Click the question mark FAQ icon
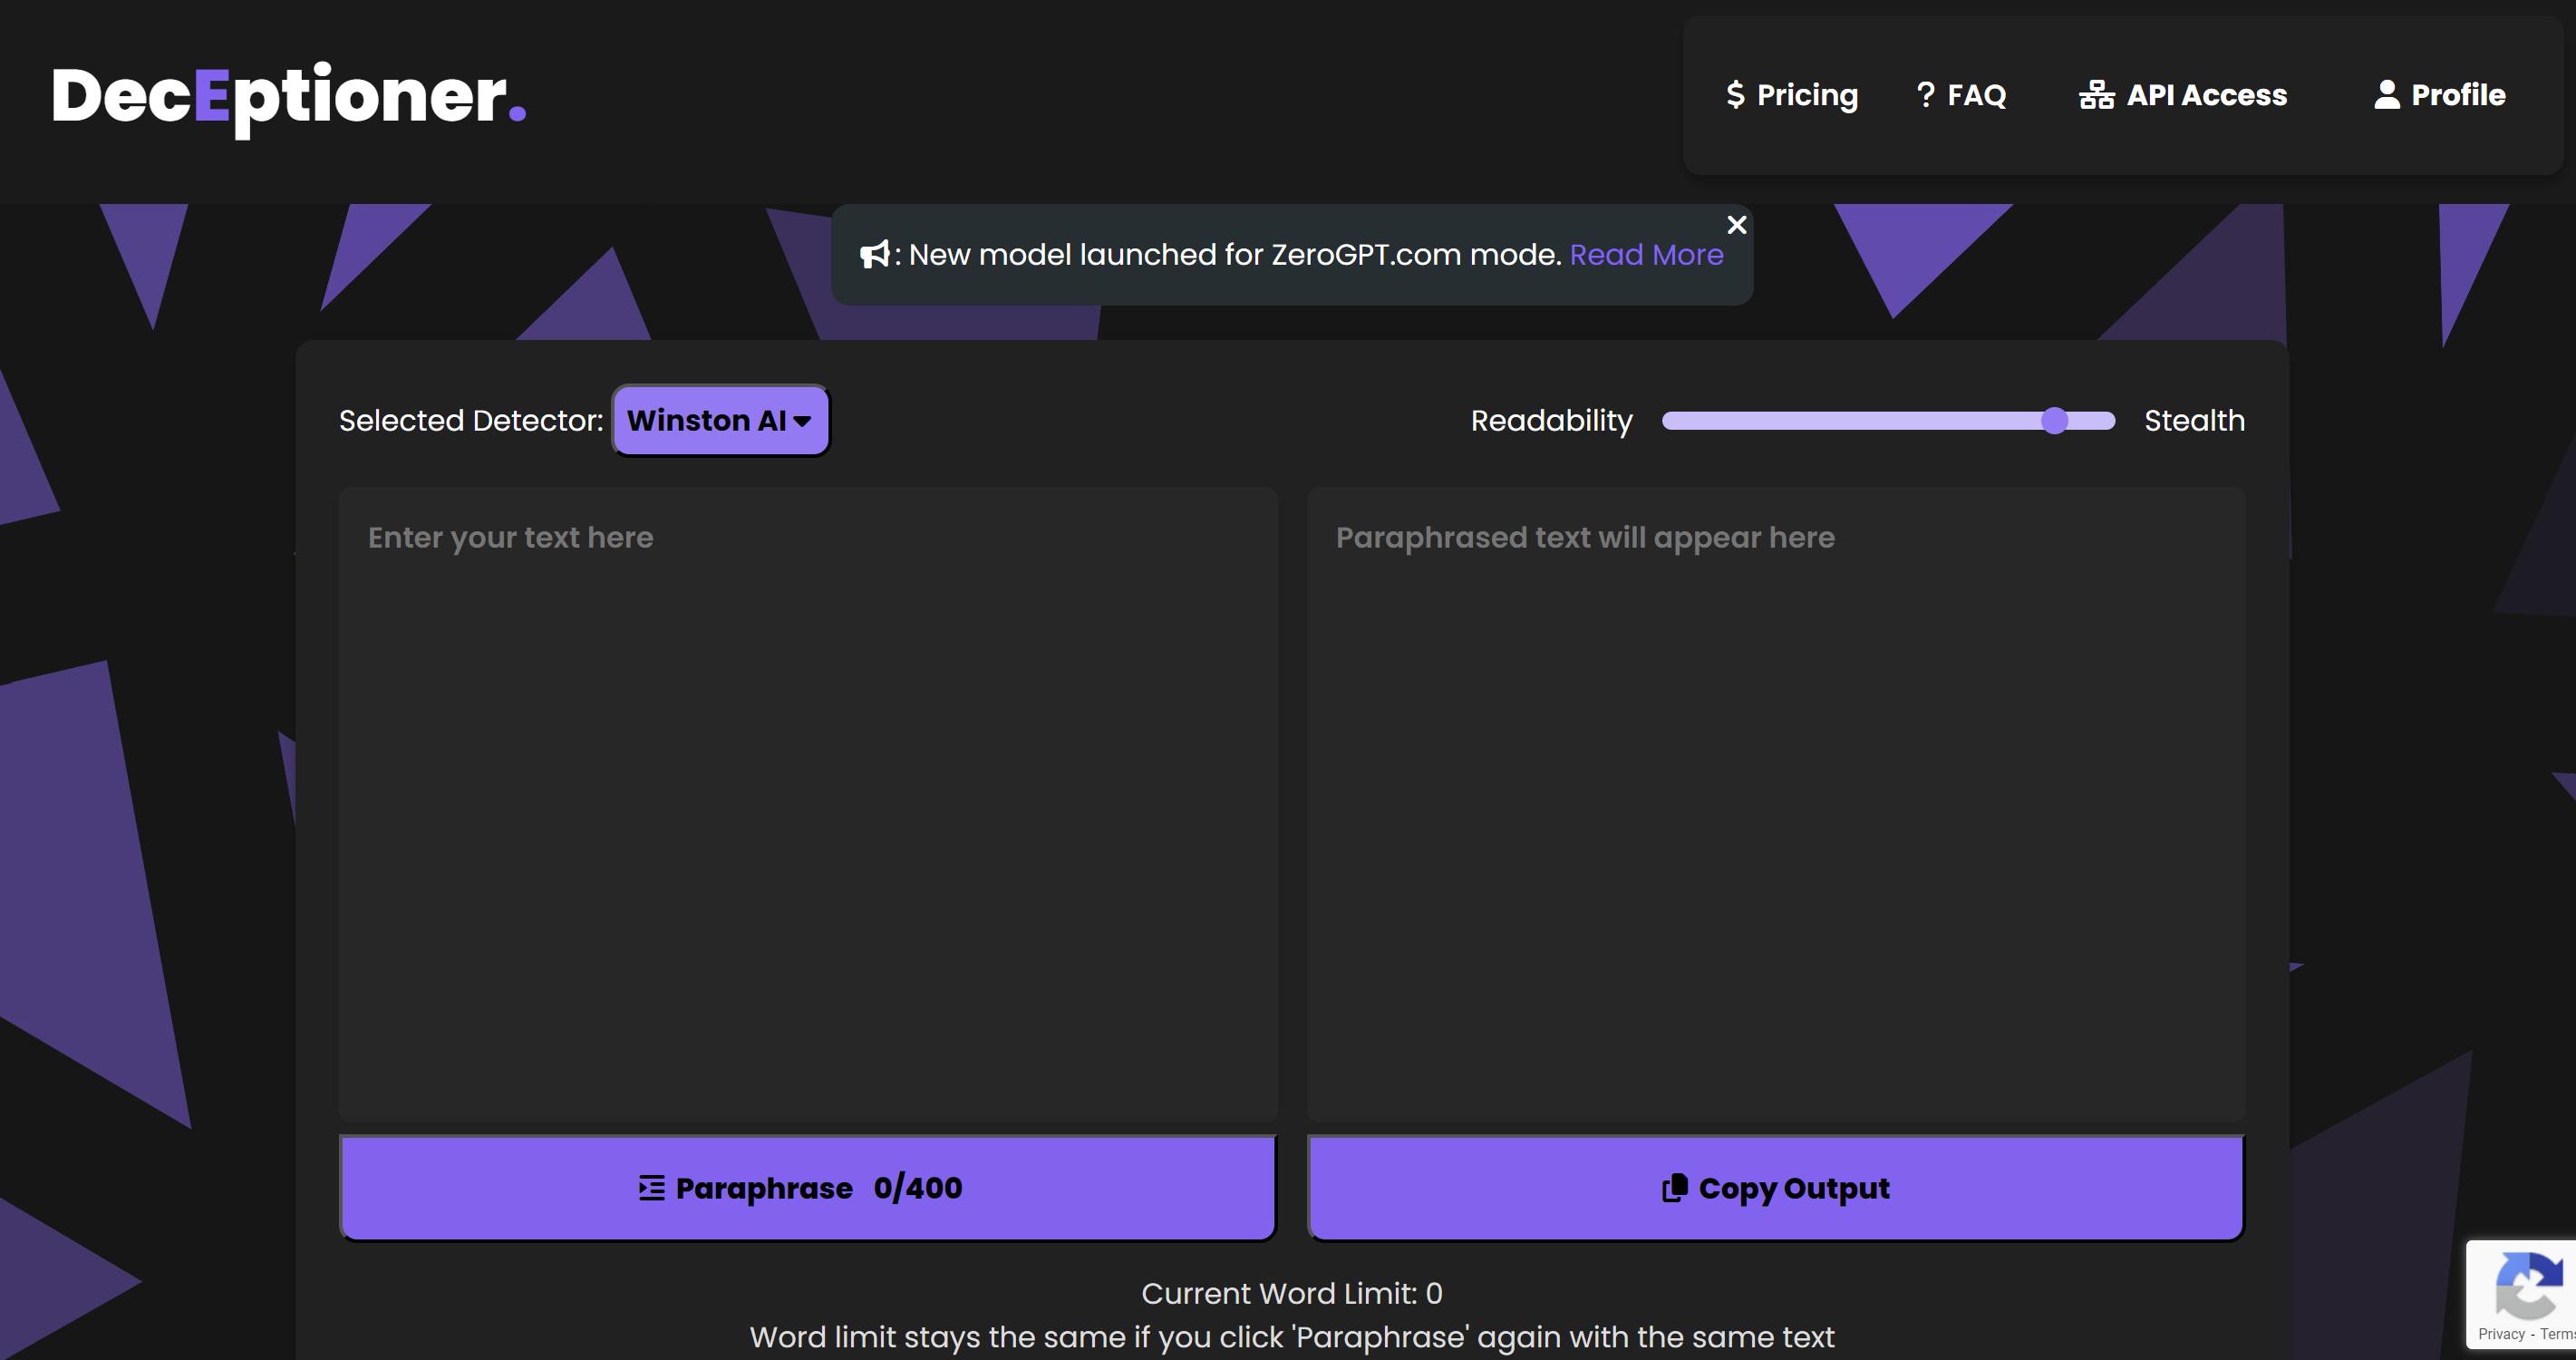The image size is (2576, 1360). 1925,95
